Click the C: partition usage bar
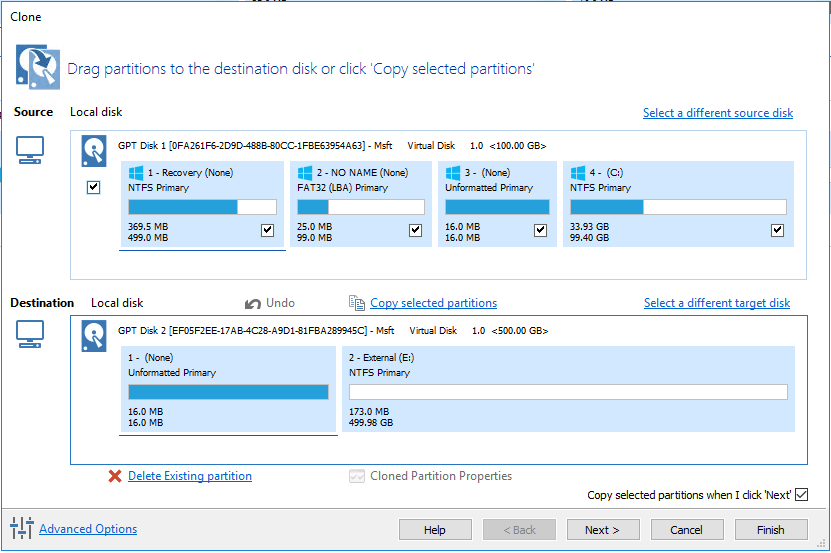 (x=677, y=207)
